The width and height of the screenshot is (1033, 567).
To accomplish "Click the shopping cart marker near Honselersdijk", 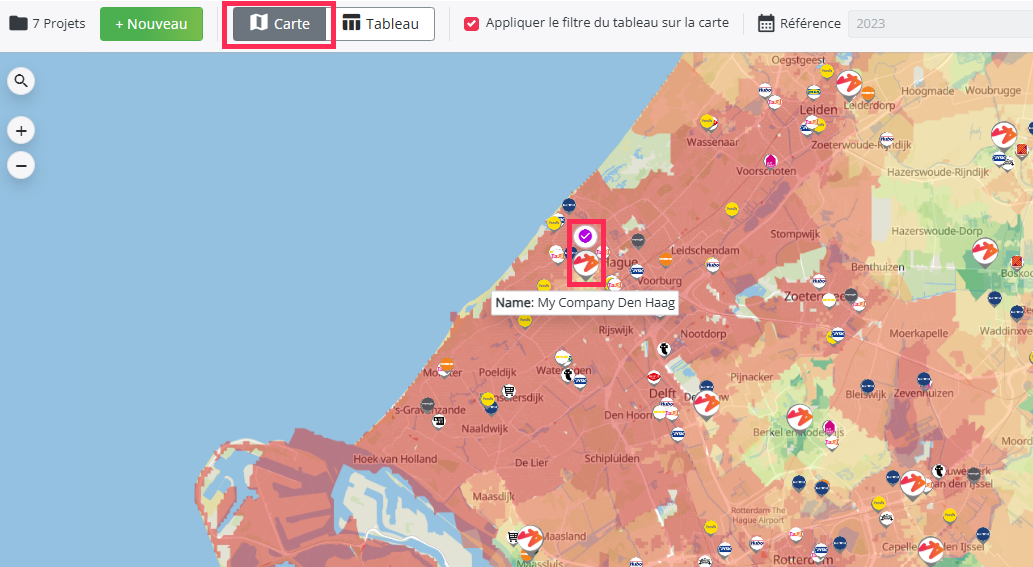I will [x=508, y=391].
